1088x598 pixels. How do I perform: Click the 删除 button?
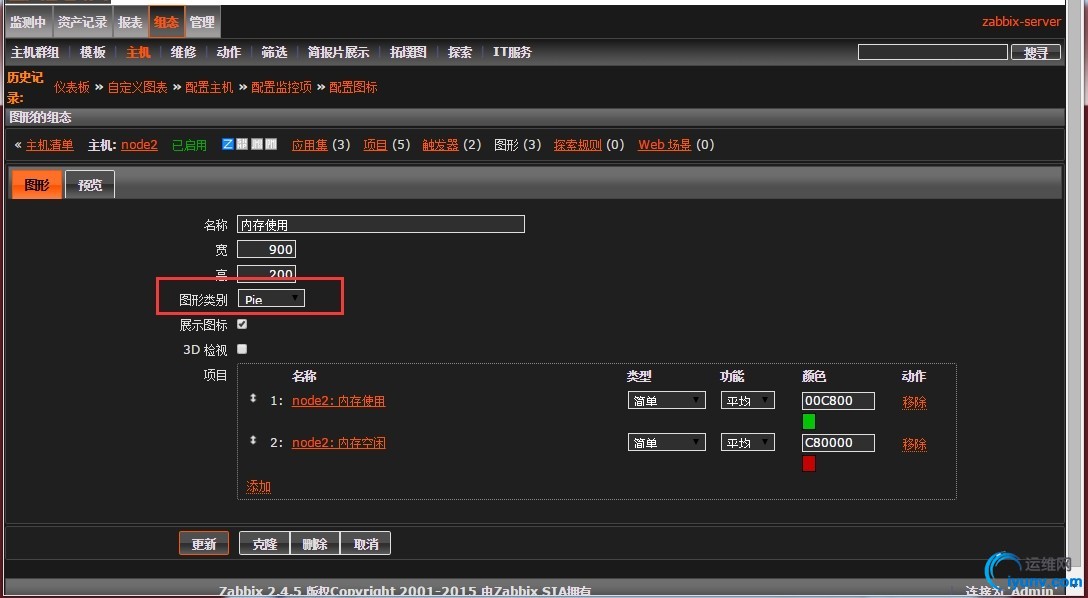315,543
